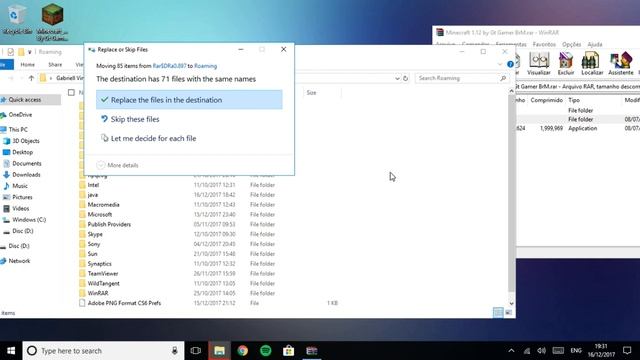Viewport: 640px width, 360px height.
Task: Open Explorer help icon
Action: coord(510,64)
